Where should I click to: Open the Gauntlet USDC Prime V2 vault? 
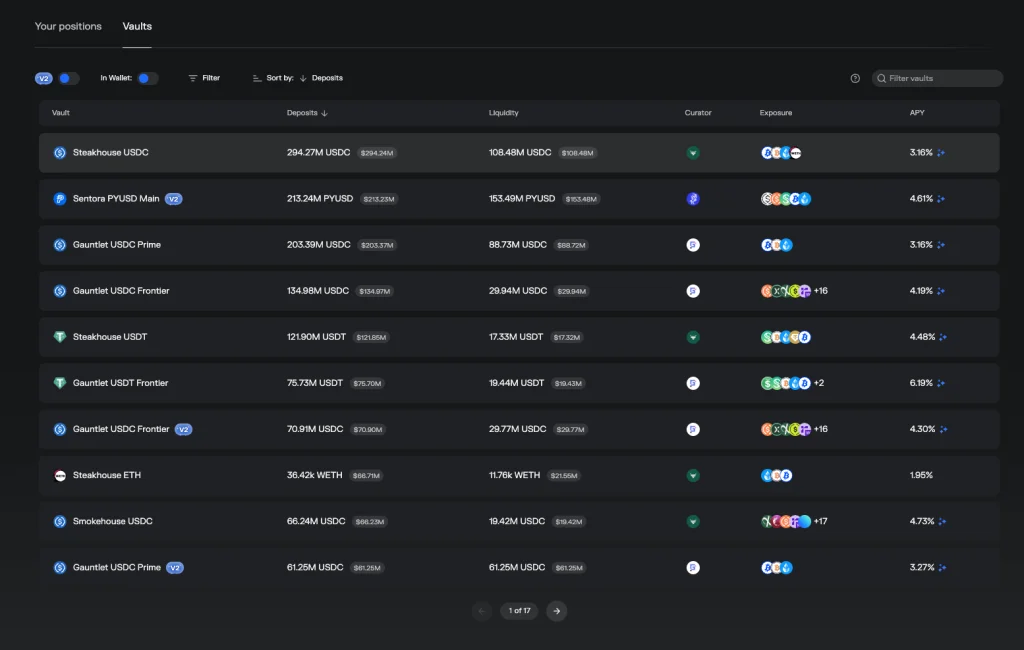point(519,568)
